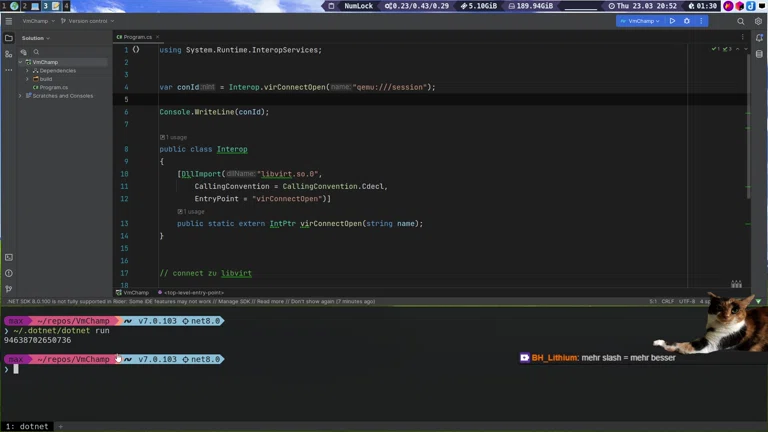Click the Firefox-like round tray icon
Viewport: 768px width, 432px height.
coord(728,6)
